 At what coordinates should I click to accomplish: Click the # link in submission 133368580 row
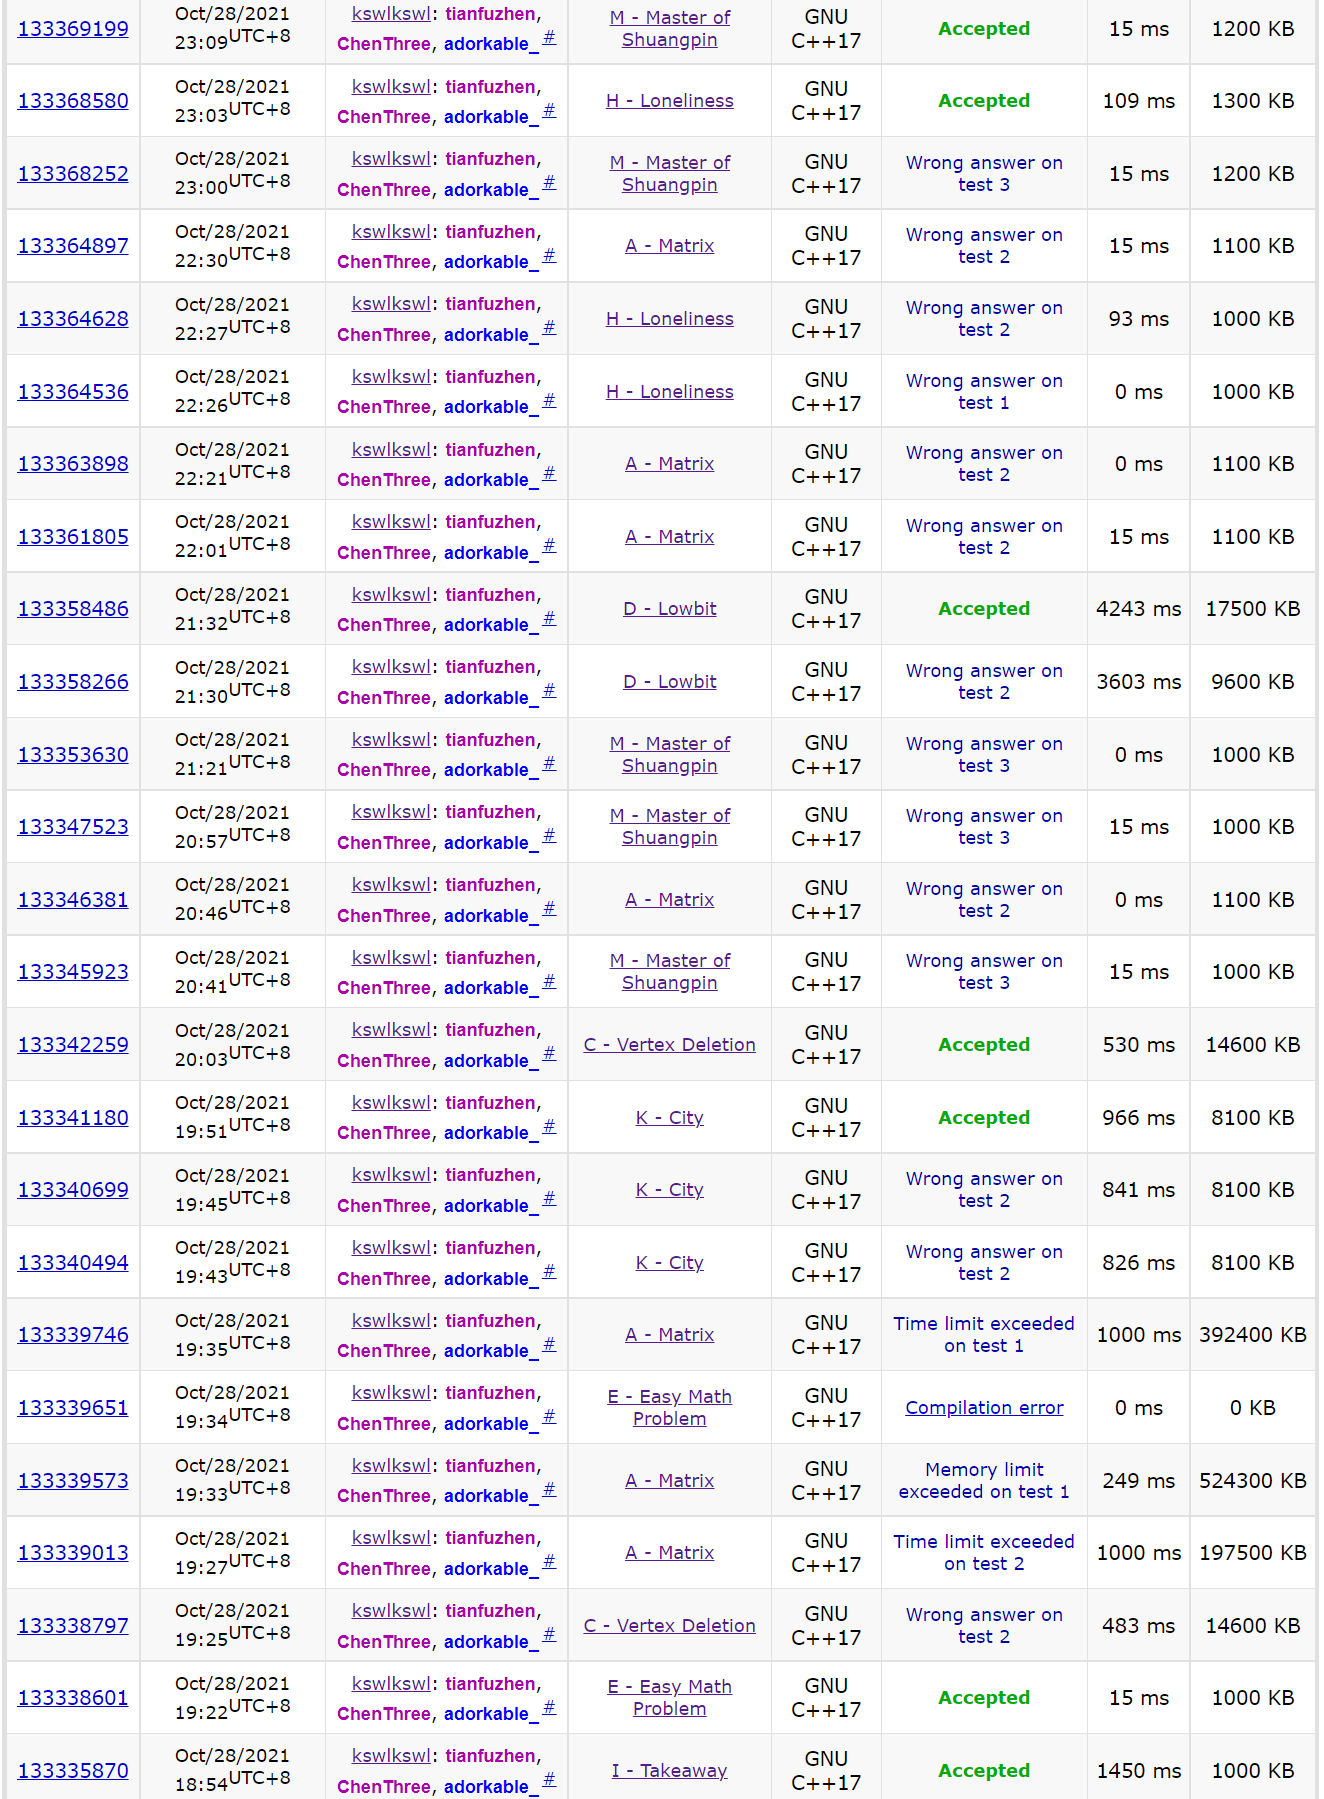click(549, 111)
